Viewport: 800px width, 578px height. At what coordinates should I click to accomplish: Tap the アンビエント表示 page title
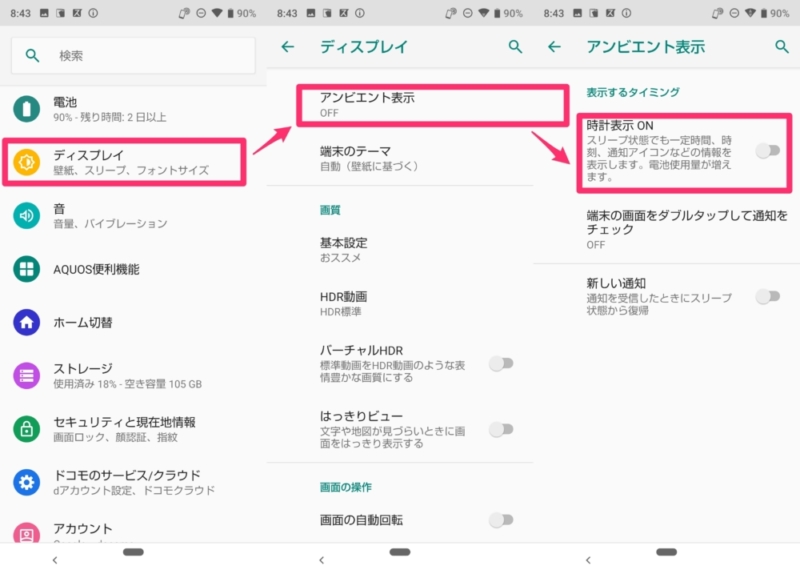[x=645, y=47]
